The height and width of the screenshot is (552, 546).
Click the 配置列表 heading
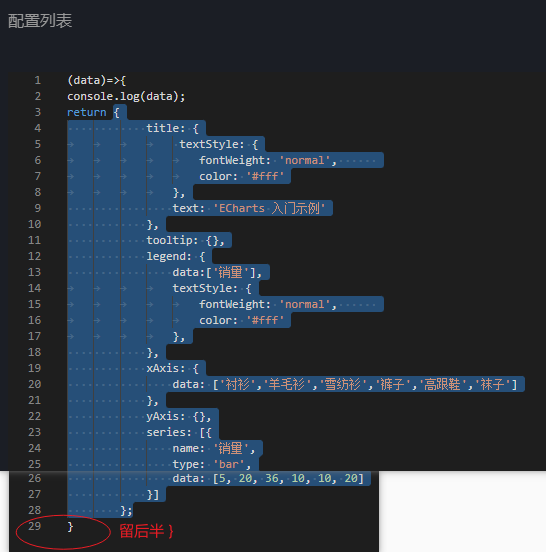40,21
